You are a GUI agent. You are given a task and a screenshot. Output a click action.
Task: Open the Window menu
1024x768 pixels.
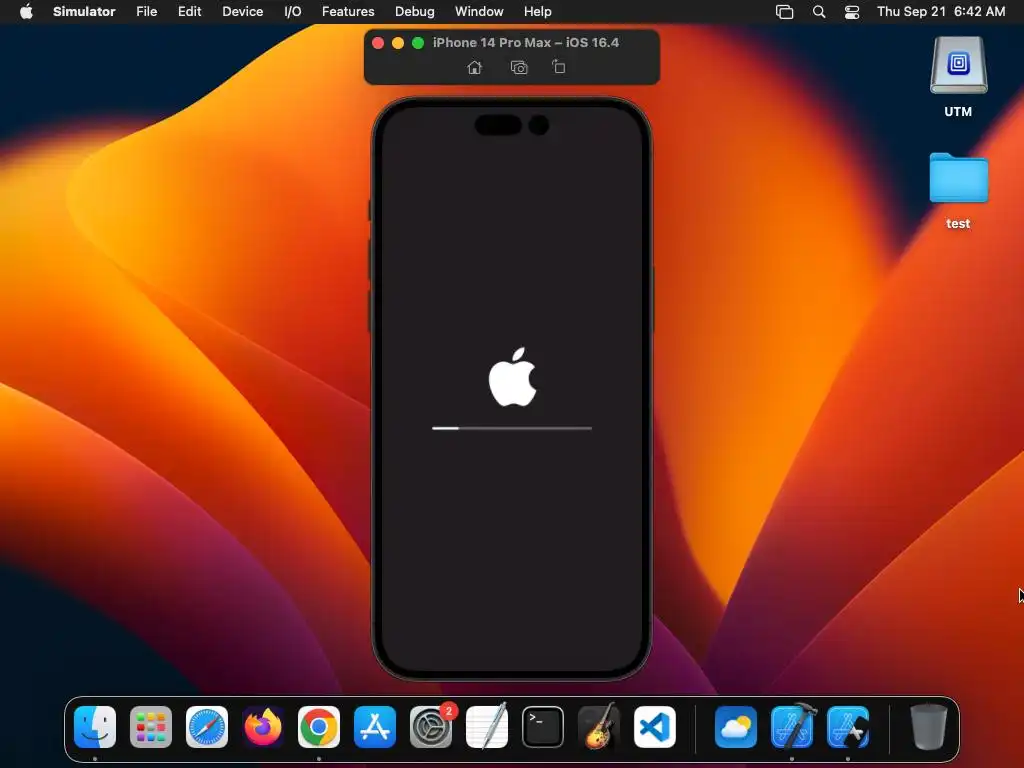pyautogui.click(x=479, y=11)
